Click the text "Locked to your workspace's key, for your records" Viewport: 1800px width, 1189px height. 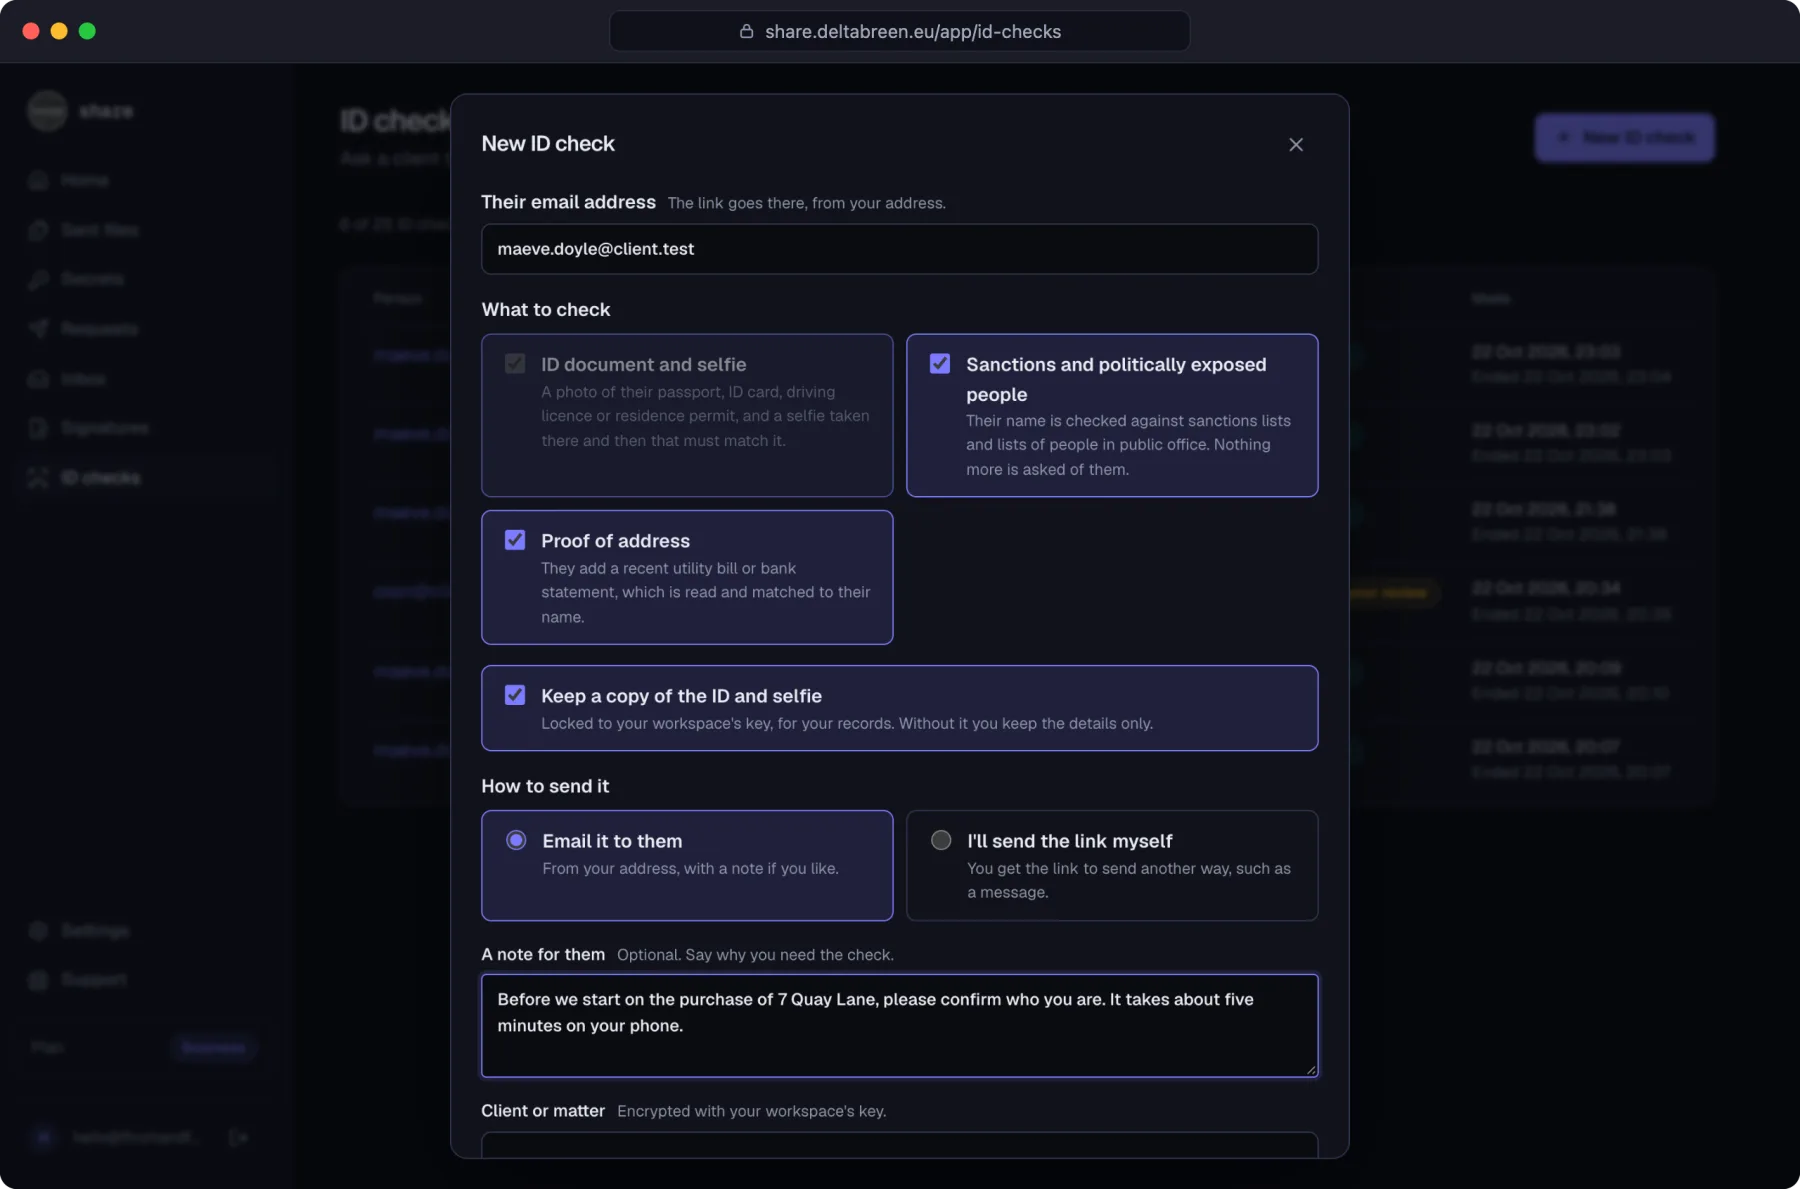pyautogui.click(x=716, y=723)
